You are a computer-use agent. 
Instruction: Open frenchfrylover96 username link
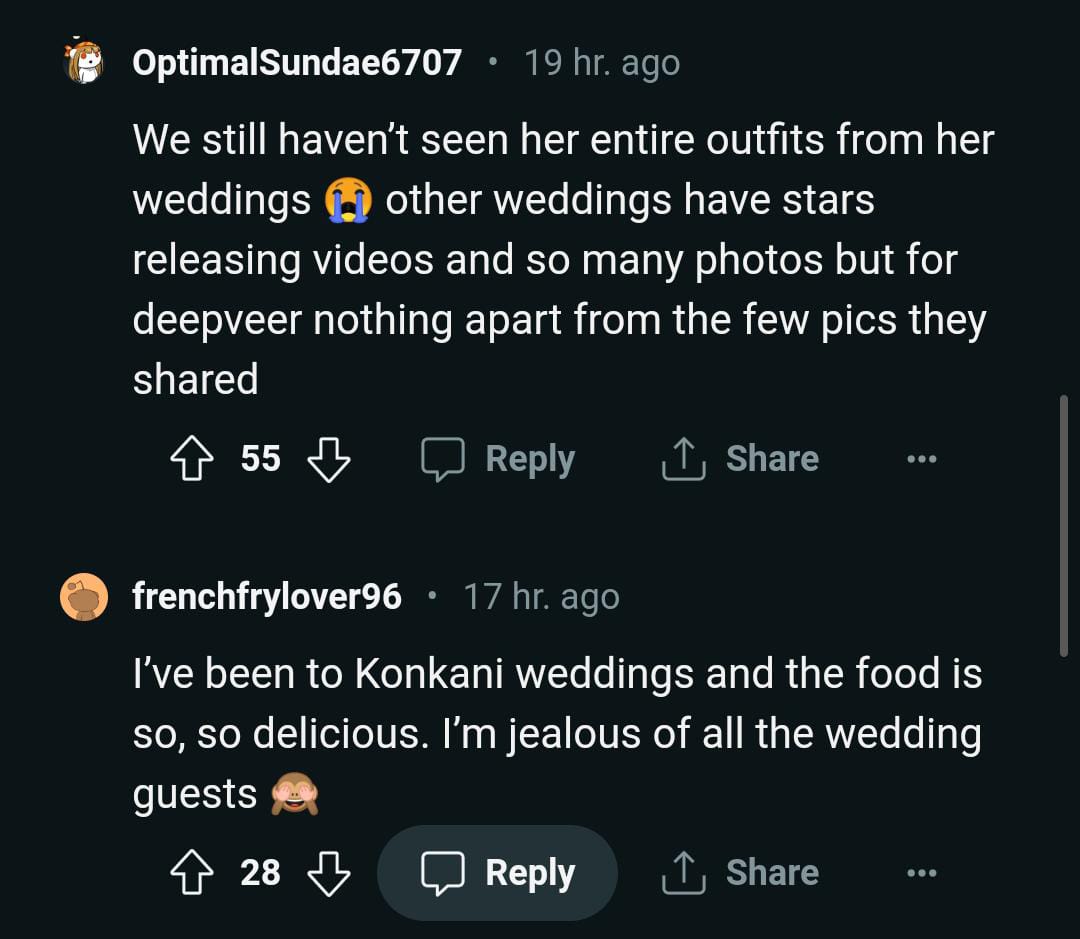pyautogui.click(x=267, y=597)
